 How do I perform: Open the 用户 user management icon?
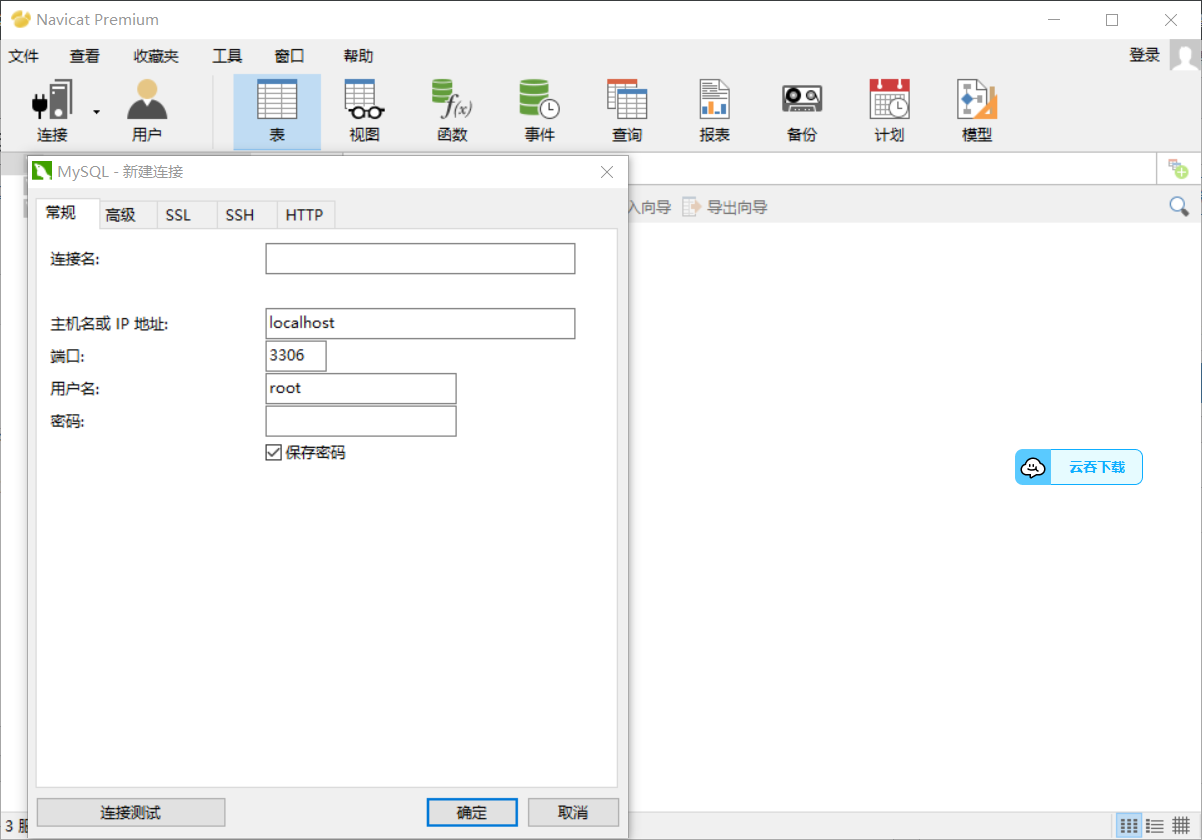coord(147,101)
